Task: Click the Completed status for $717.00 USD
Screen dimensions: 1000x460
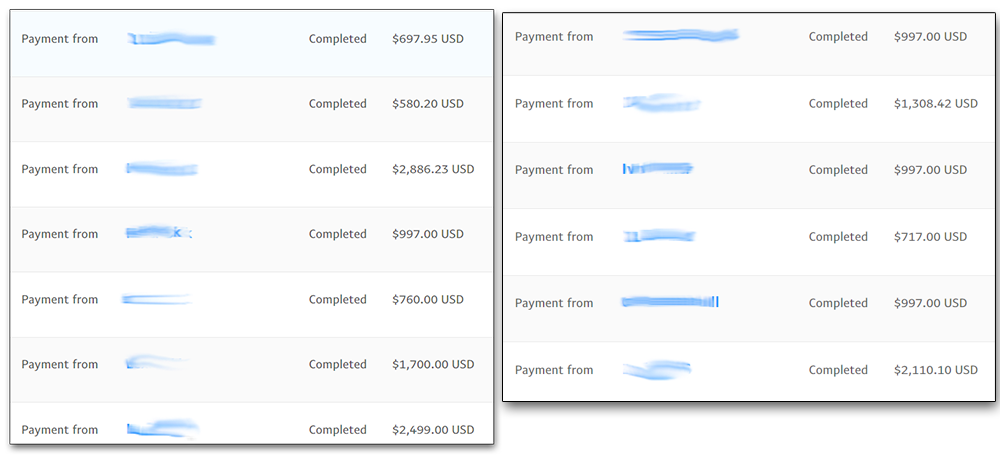Action: pos(838,237)
